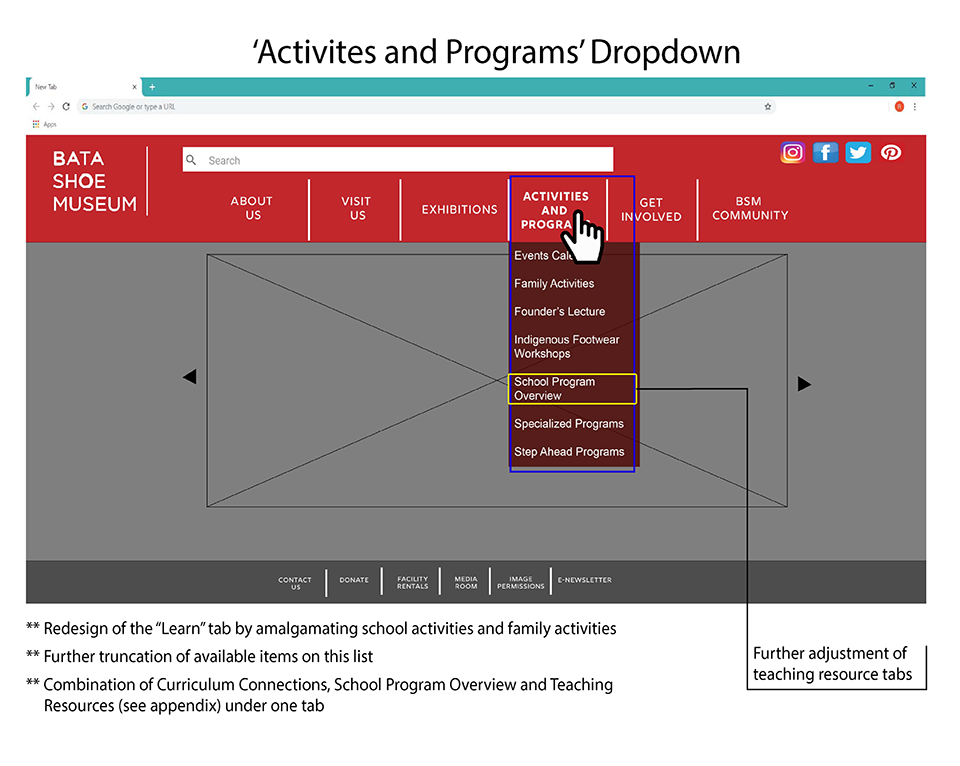Image resolution: width=960 pixels, height=766 pixels.
Task: Open the Exhibitions menu
Action: pos(459,209)
